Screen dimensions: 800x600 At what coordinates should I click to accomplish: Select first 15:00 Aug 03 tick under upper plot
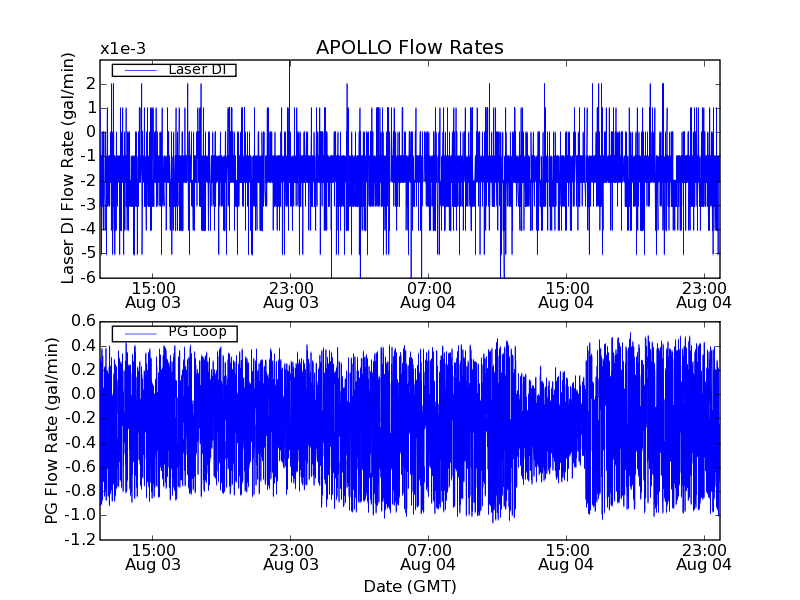point(152,294)
